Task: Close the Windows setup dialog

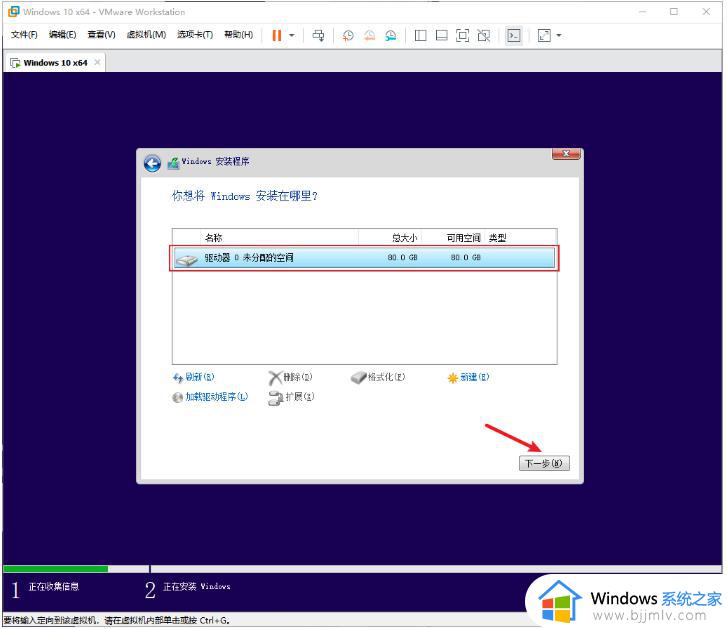Action: click(566, 153)
